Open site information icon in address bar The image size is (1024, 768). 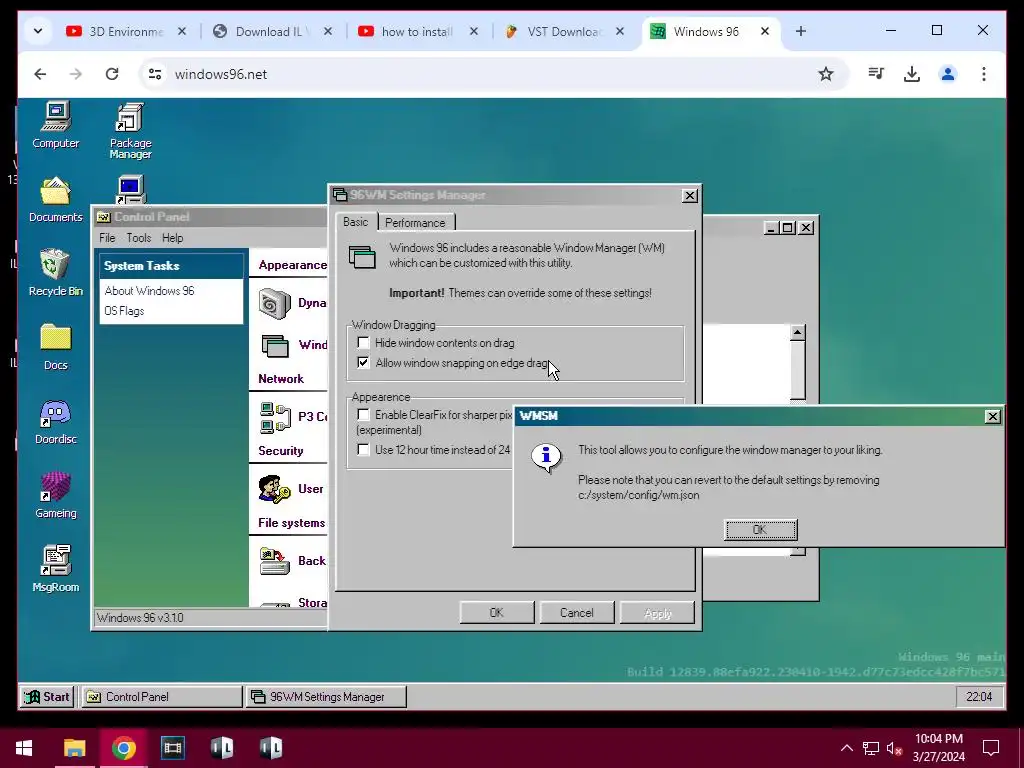point(155,74)
